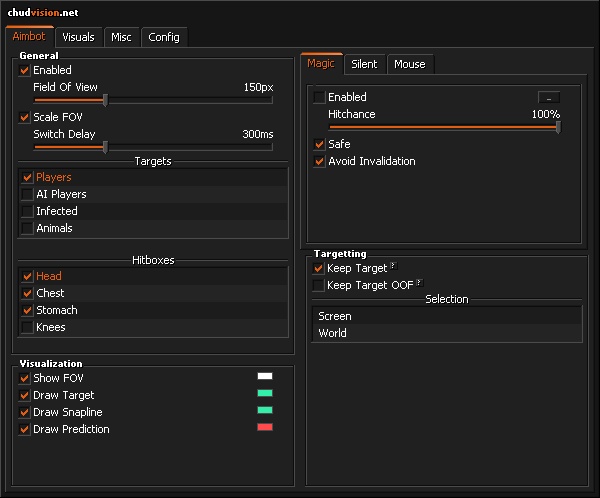Toggle the Draw Target checkbox

click(24, 395)
